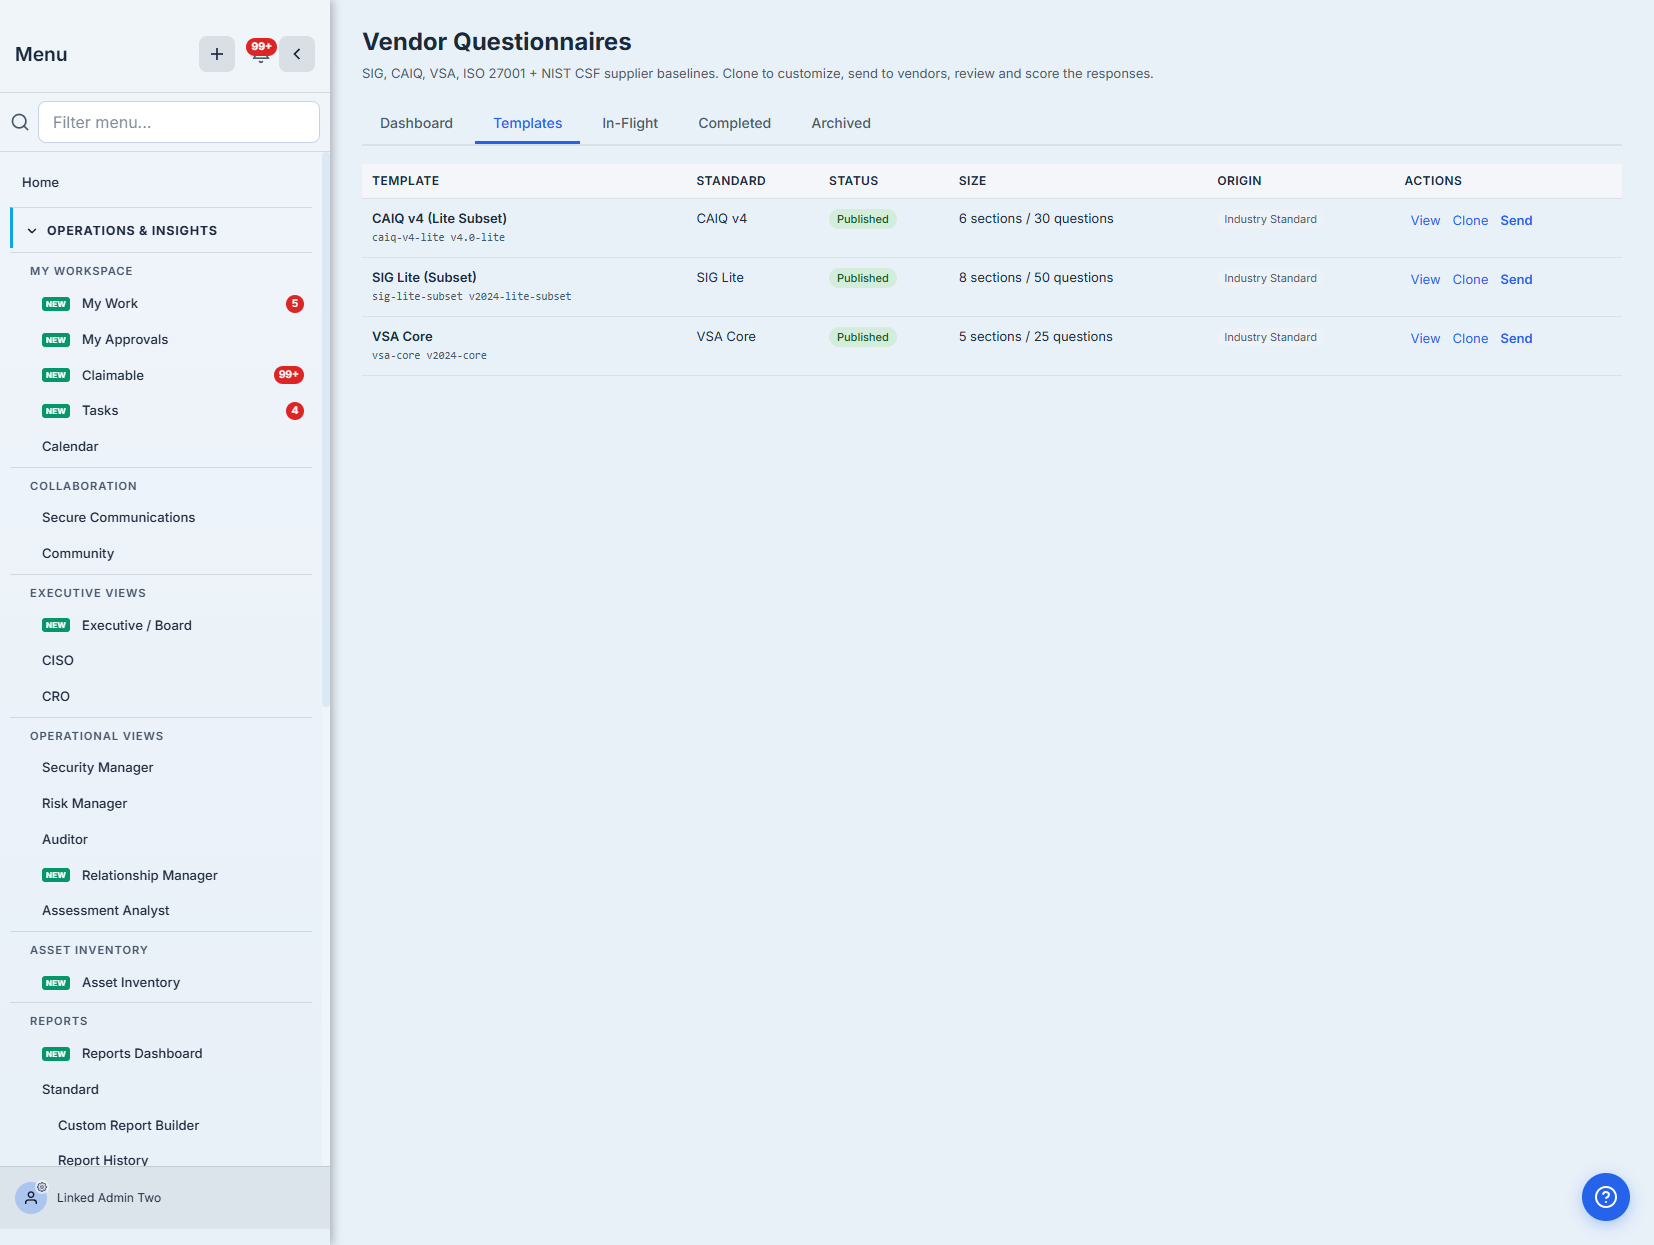Click the NEW badge beside Asset Inventory
This screenshot has width=1654, height=1245.
coord(56,983)
